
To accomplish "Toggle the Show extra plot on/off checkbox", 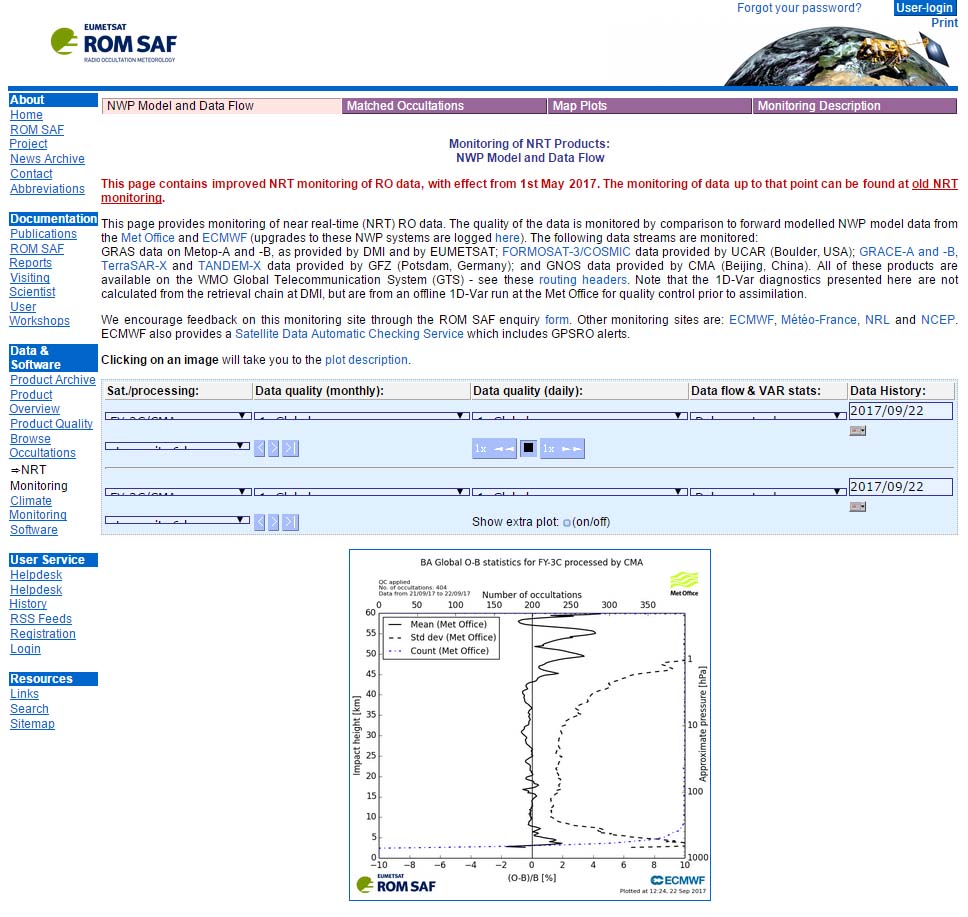I will coord(567,523).
